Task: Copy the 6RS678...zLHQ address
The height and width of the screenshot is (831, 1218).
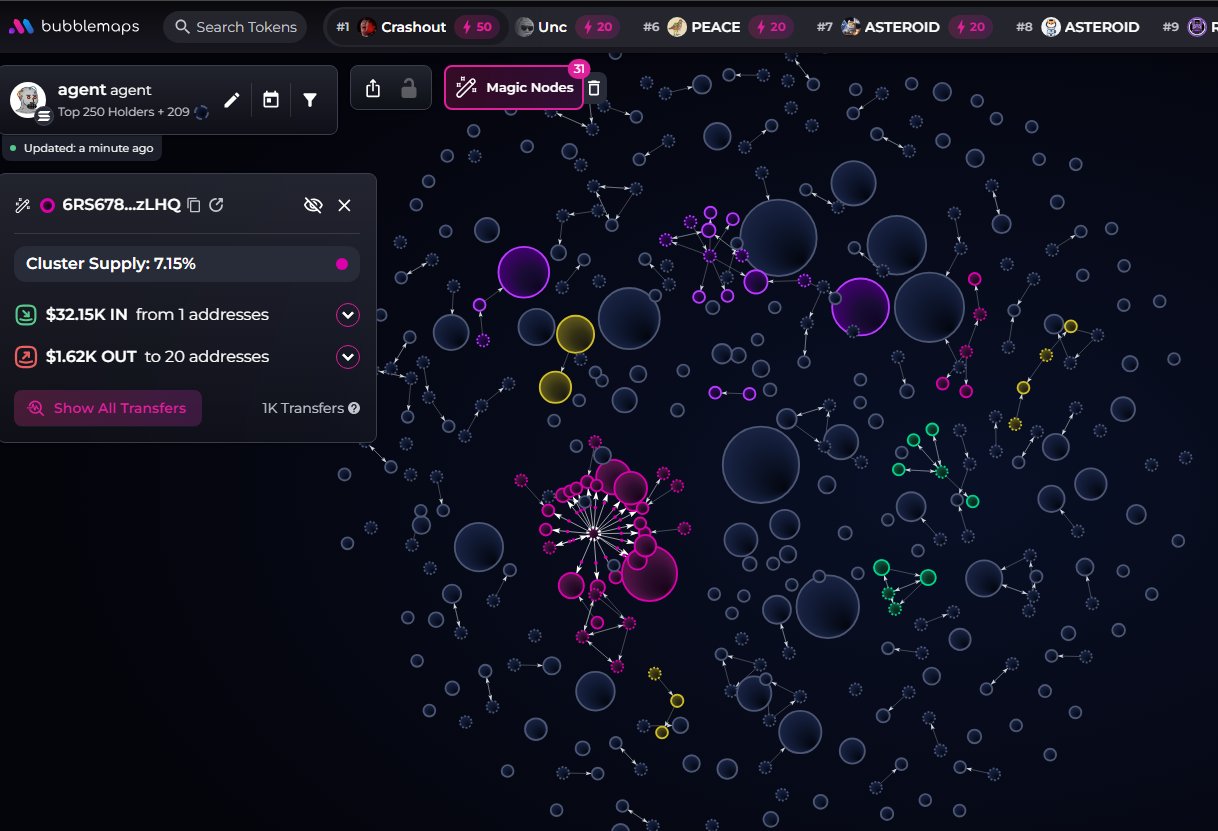Action: (x=194, y=205)
